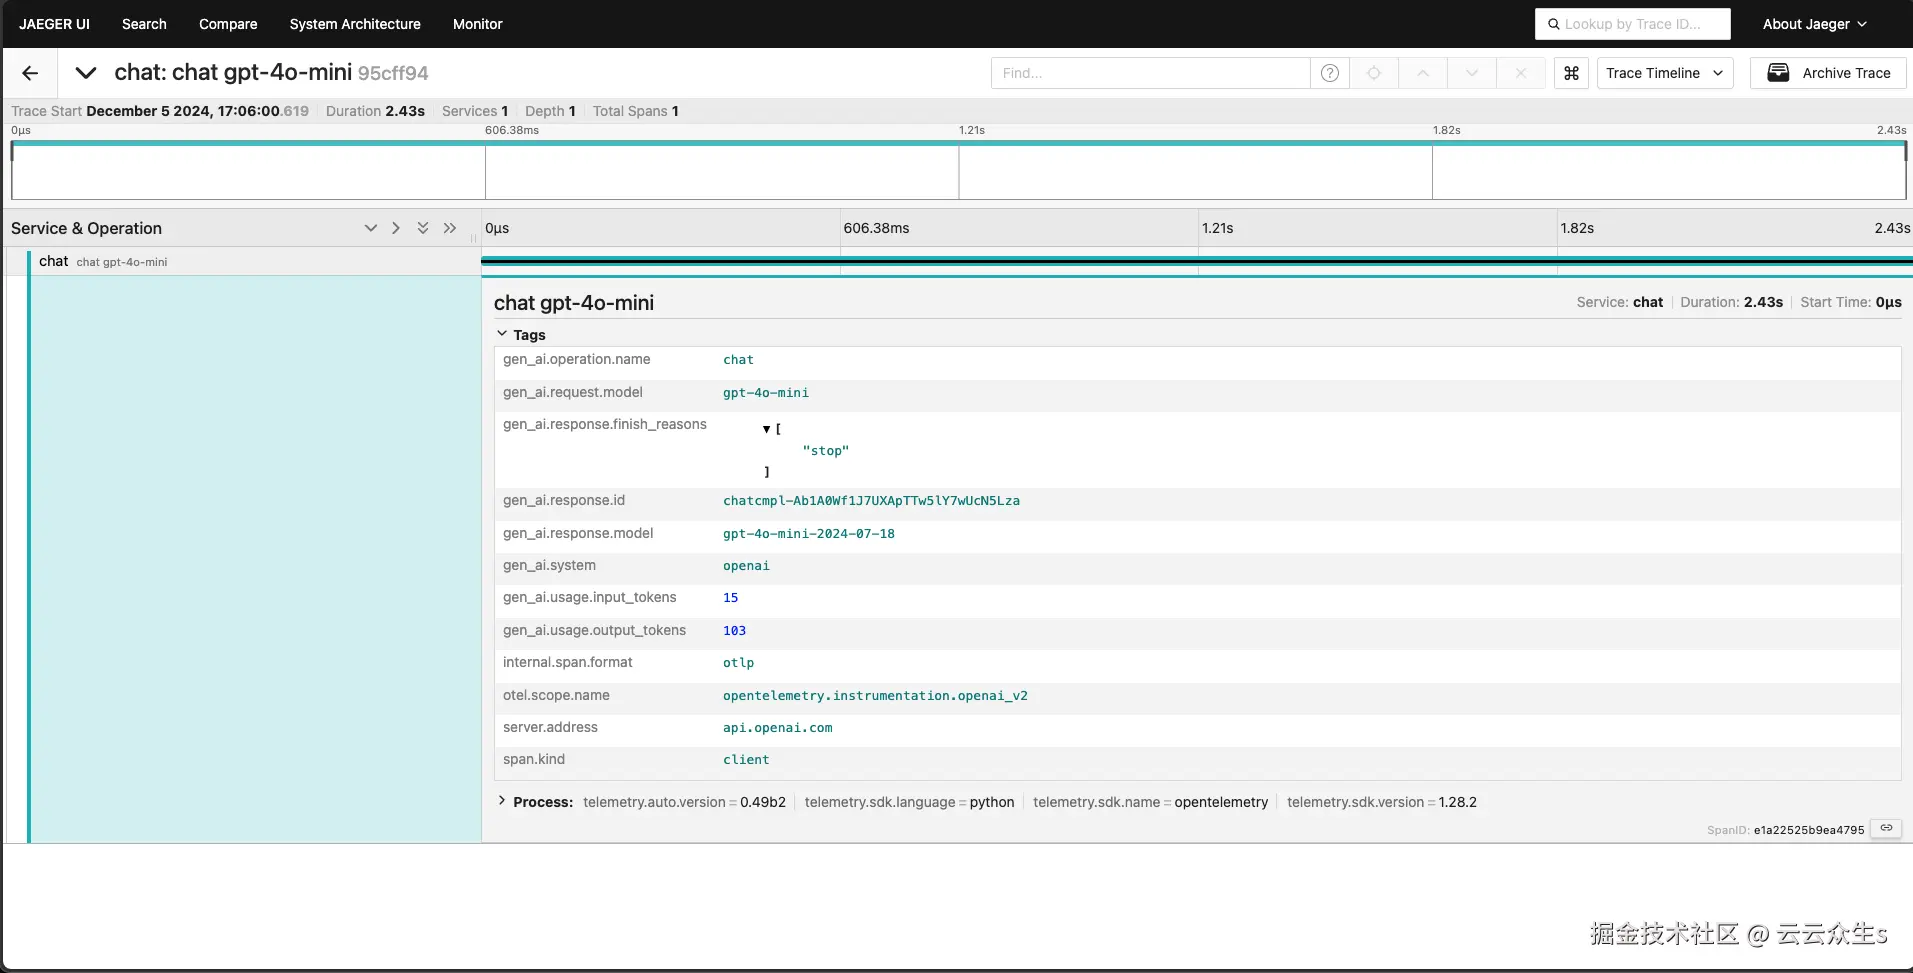Collapse one level with the right chevron

[396, 228]
